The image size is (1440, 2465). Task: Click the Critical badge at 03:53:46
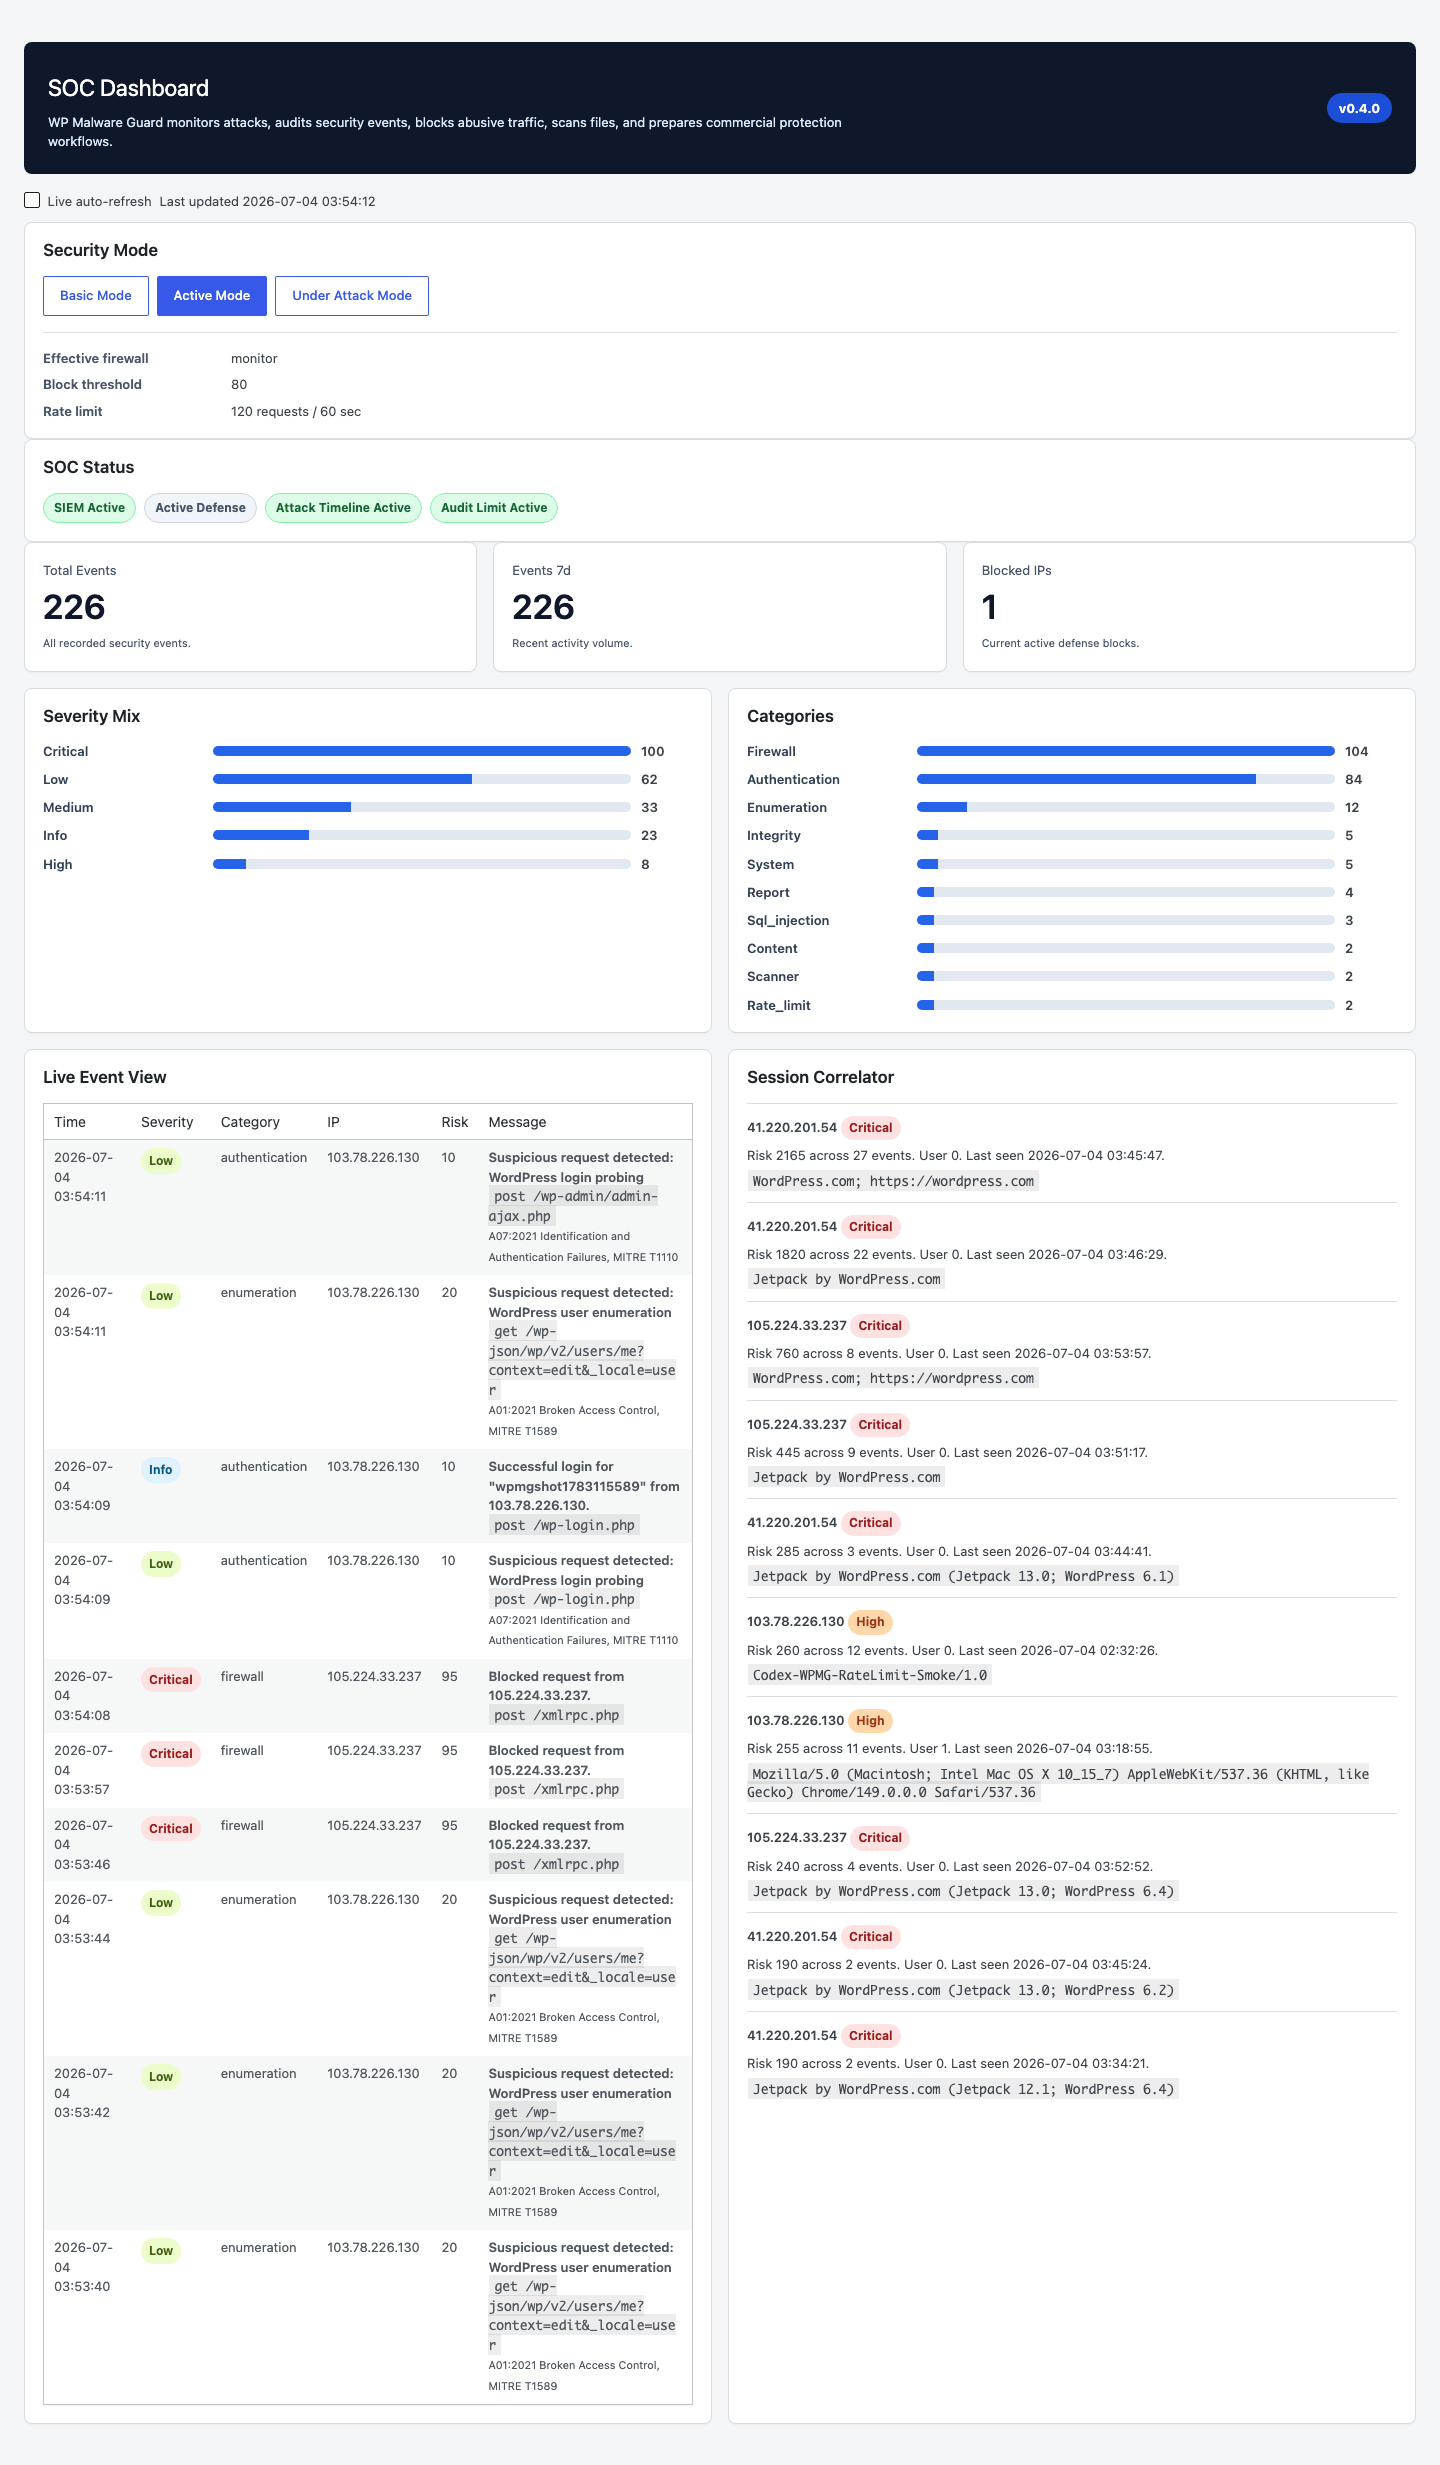171,1829
